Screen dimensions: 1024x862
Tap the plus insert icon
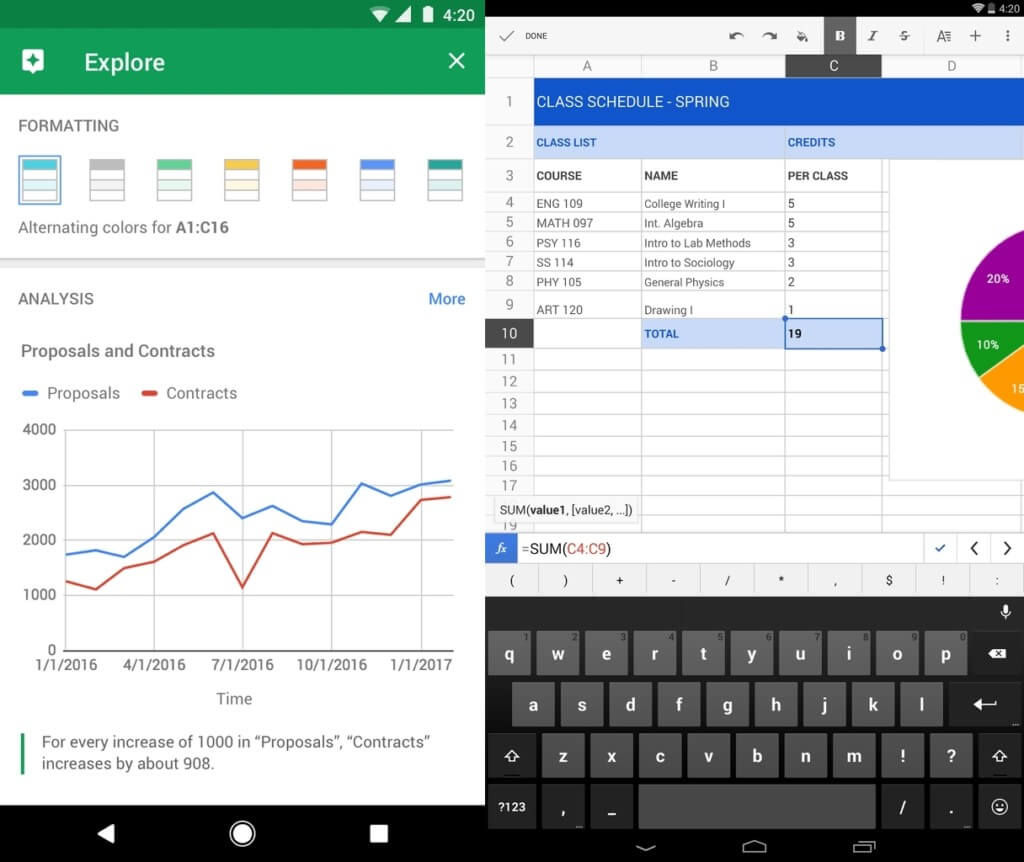coord(975,36)
